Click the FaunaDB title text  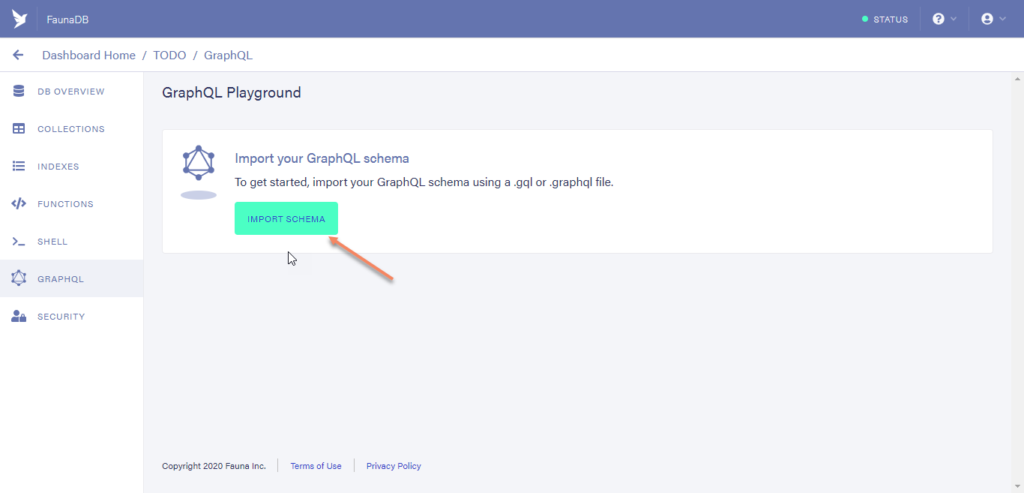tap(68, 20)
